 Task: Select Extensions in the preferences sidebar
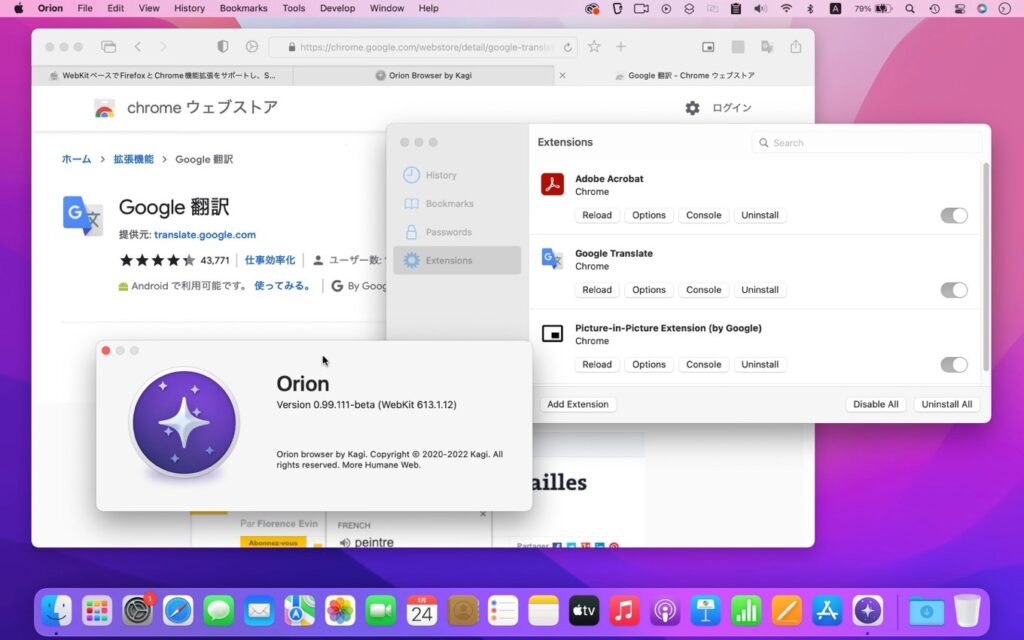click(455, 260)
